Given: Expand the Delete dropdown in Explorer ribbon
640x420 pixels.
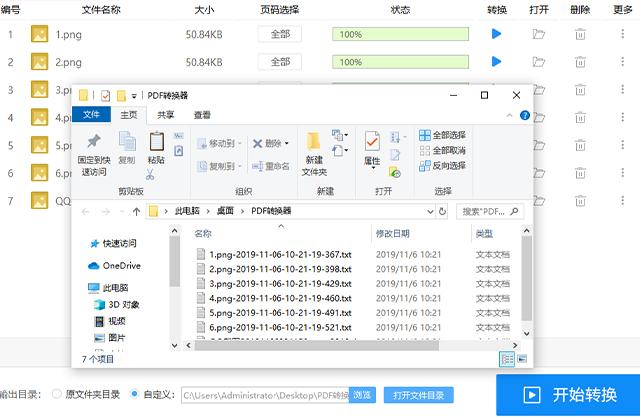Looking at the screenshot, I should pyautogui.click(x=287, y=143).
